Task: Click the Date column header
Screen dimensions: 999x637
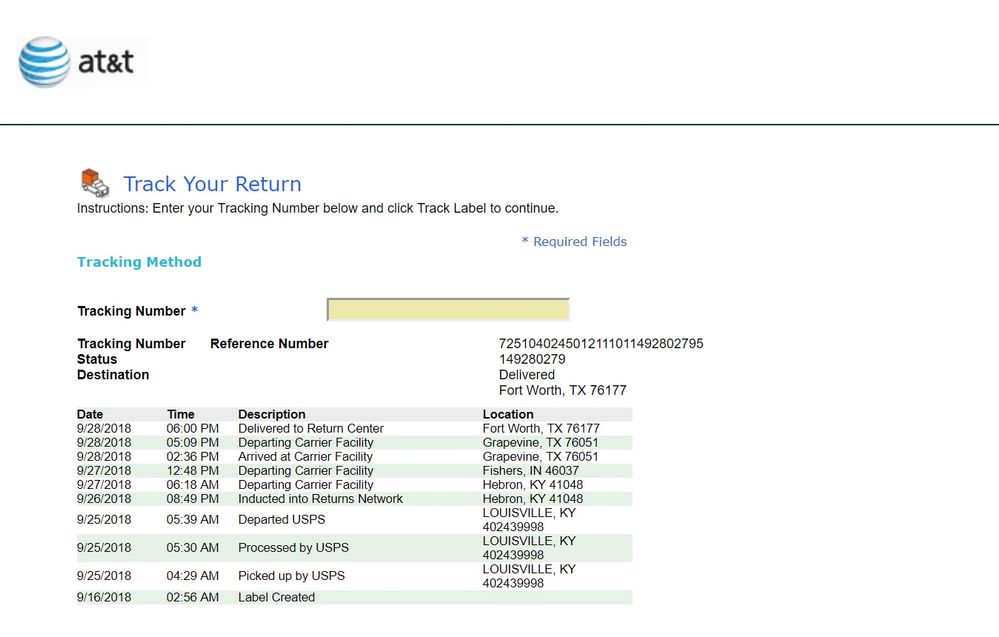Action: click(x=90, y=414)
